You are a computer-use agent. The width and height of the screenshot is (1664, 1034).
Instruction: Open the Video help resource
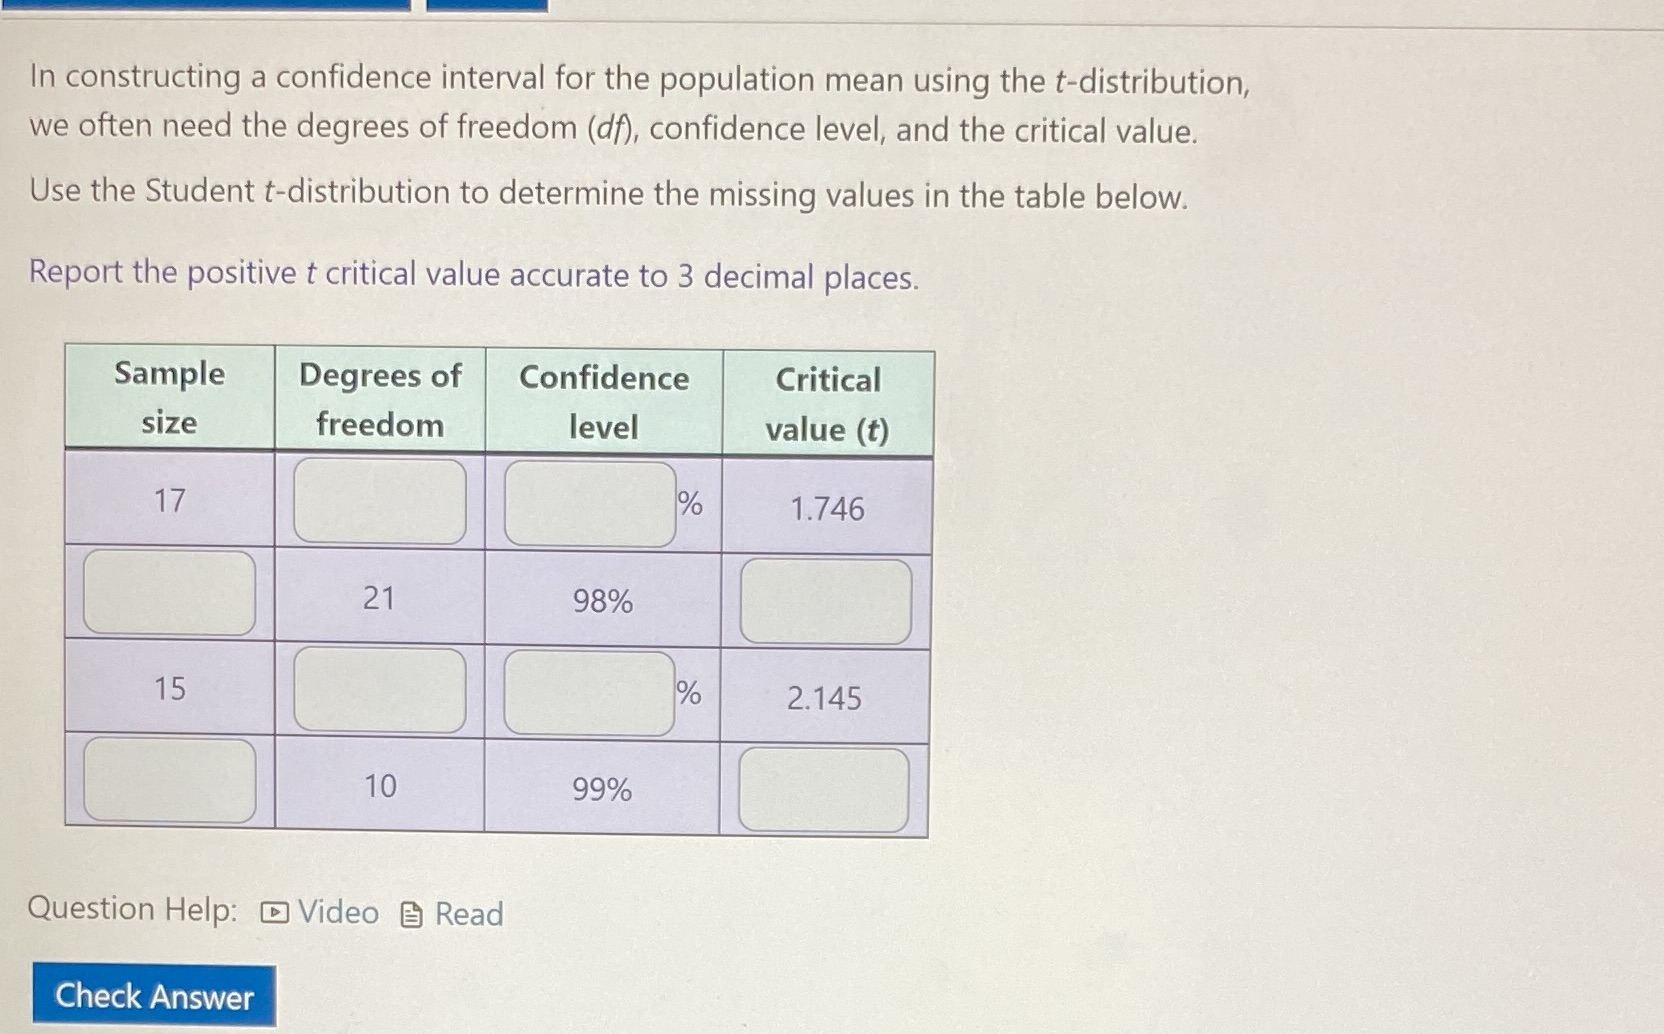pos(330,912)
